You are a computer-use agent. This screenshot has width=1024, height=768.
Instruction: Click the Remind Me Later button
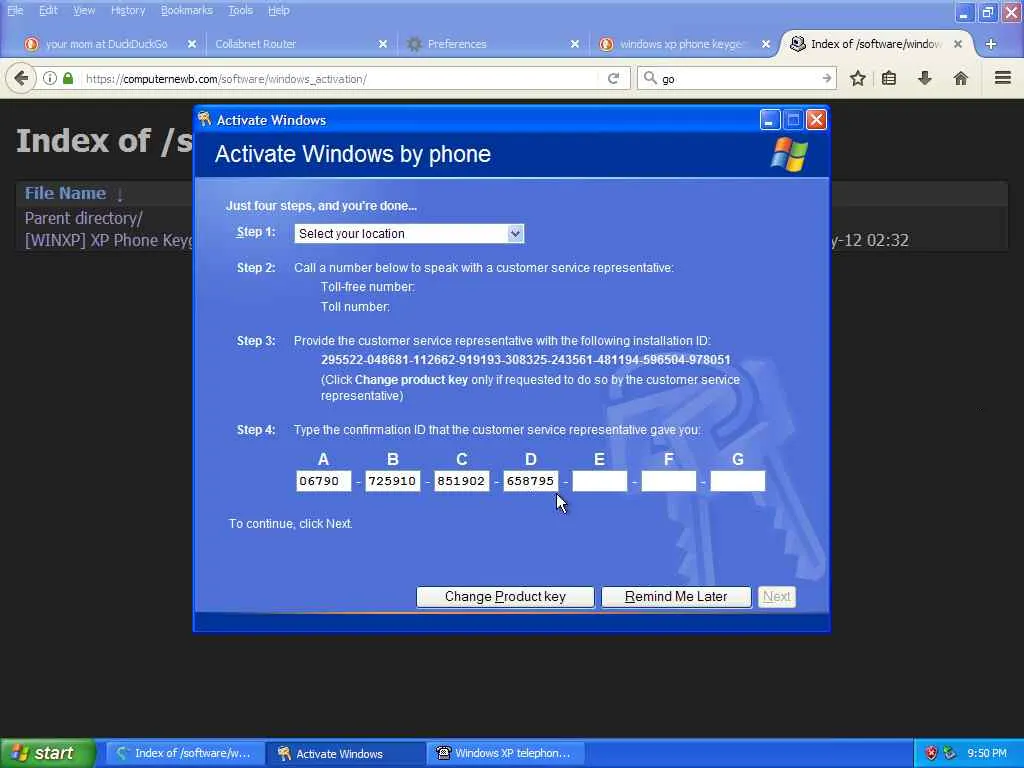point(676,596)
